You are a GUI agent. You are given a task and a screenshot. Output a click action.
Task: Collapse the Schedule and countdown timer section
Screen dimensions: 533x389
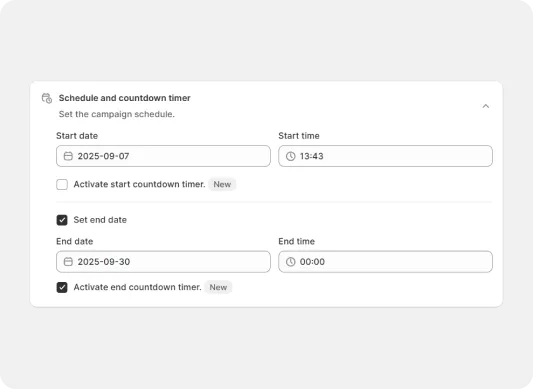[x=486, y=106]
